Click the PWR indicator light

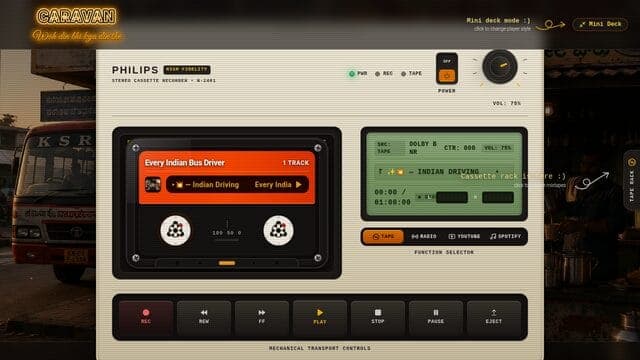pyautogui.click(x=351, y=73)
